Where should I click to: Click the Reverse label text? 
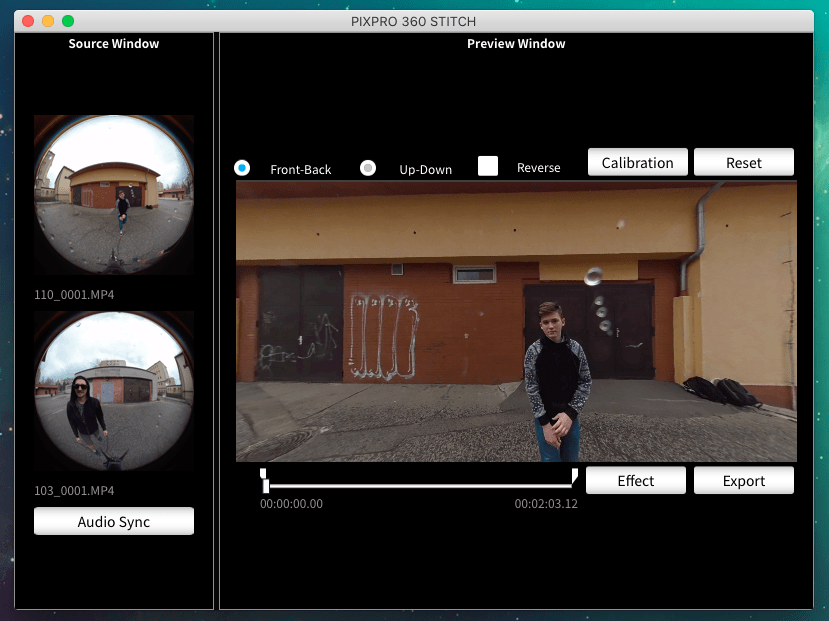tap(538, 167)
